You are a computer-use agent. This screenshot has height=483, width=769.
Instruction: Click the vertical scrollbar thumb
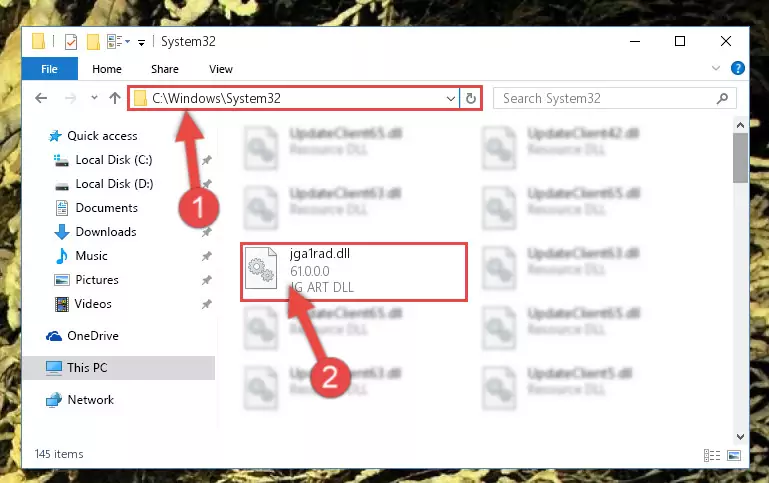pyautogui.click(x=740, y=157)
